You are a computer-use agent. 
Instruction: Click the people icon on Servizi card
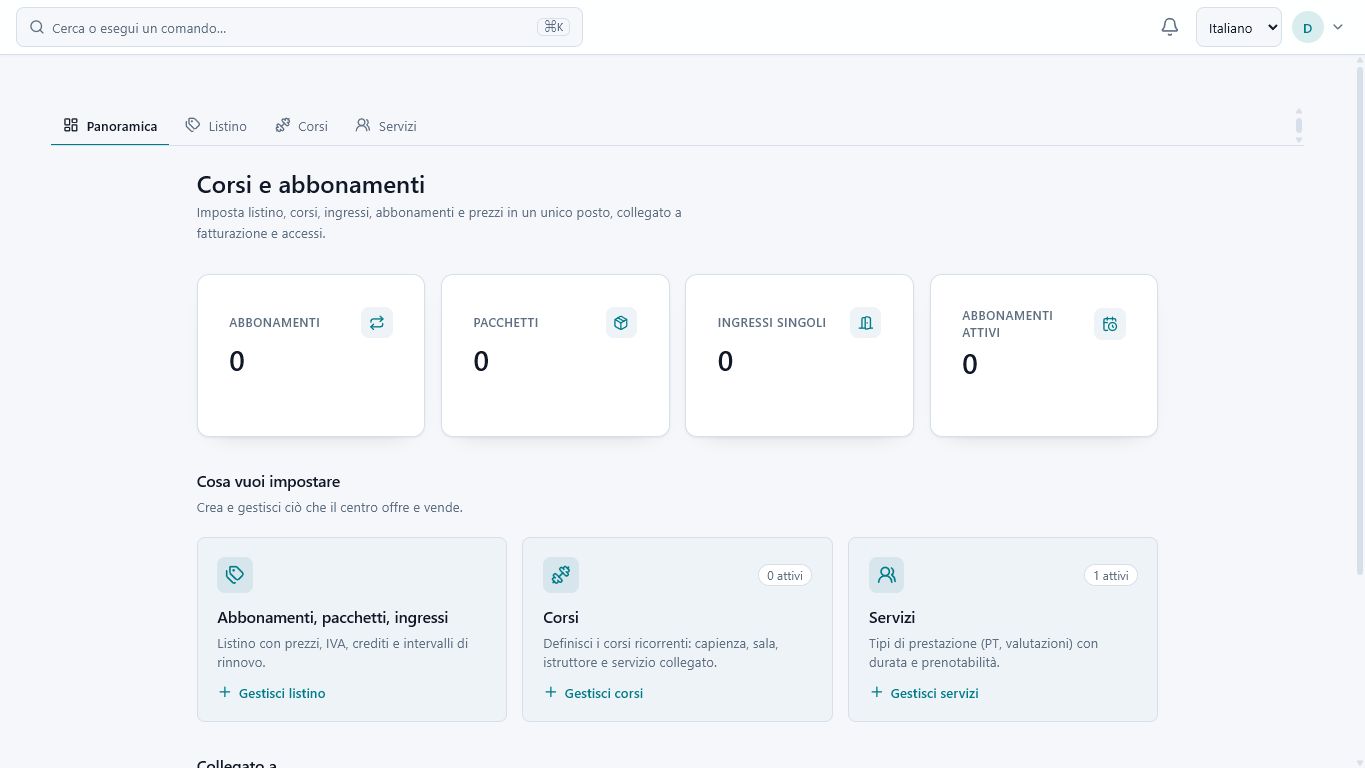[x=887, y=575]
